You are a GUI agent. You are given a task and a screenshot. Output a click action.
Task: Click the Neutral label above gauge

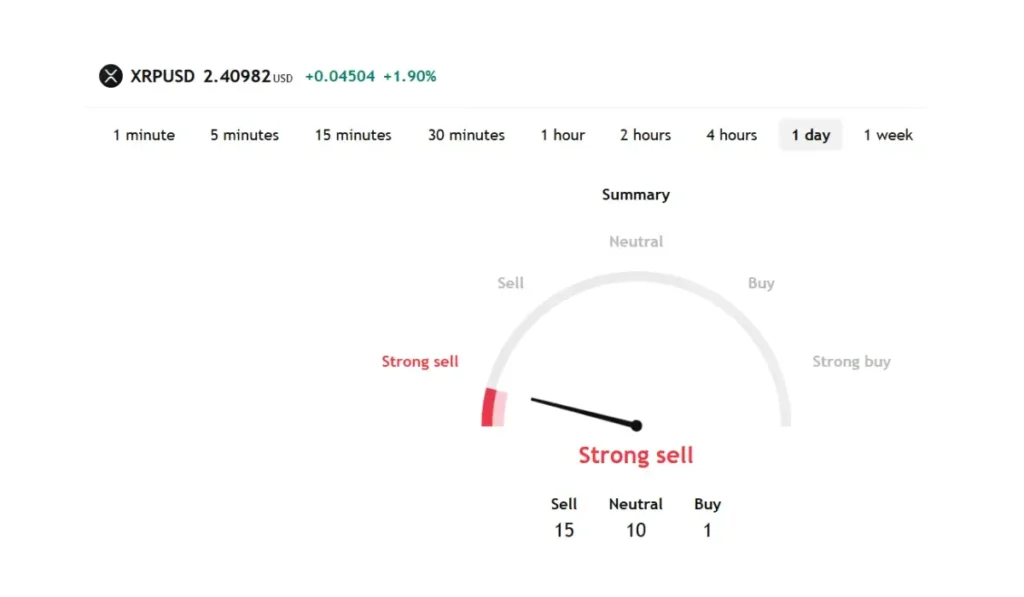point(636,242)
